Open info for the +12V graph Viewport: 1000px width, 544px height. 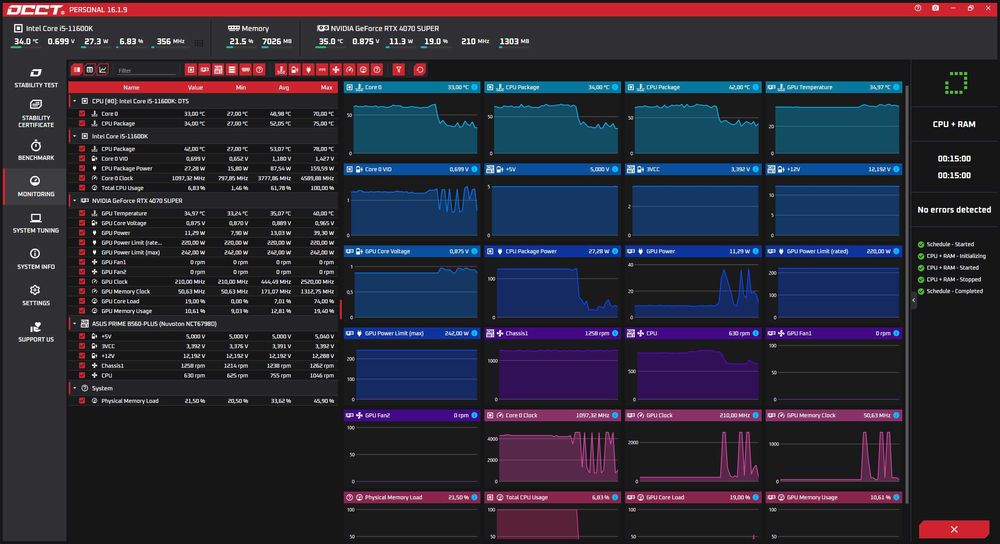[896, 169]
